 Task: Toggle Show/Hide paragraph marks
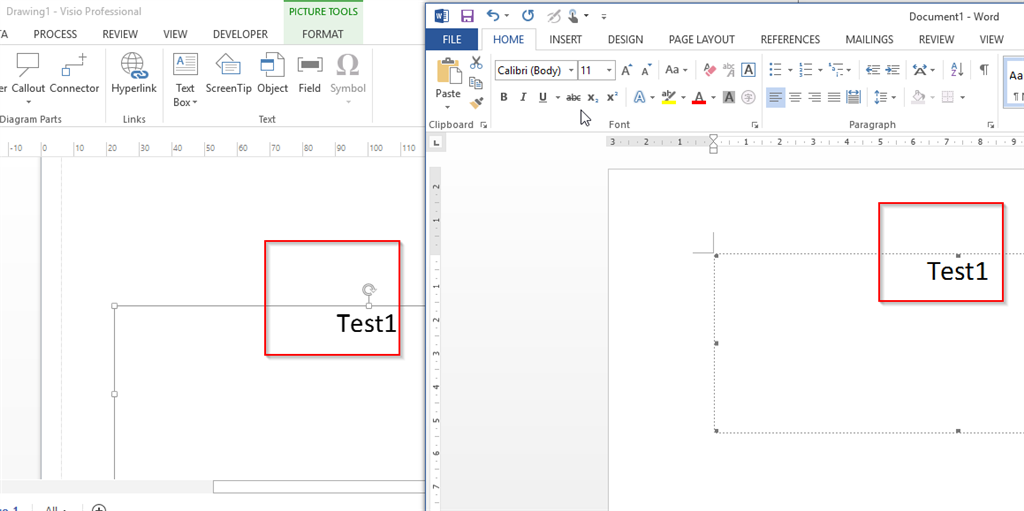(984, 69)
